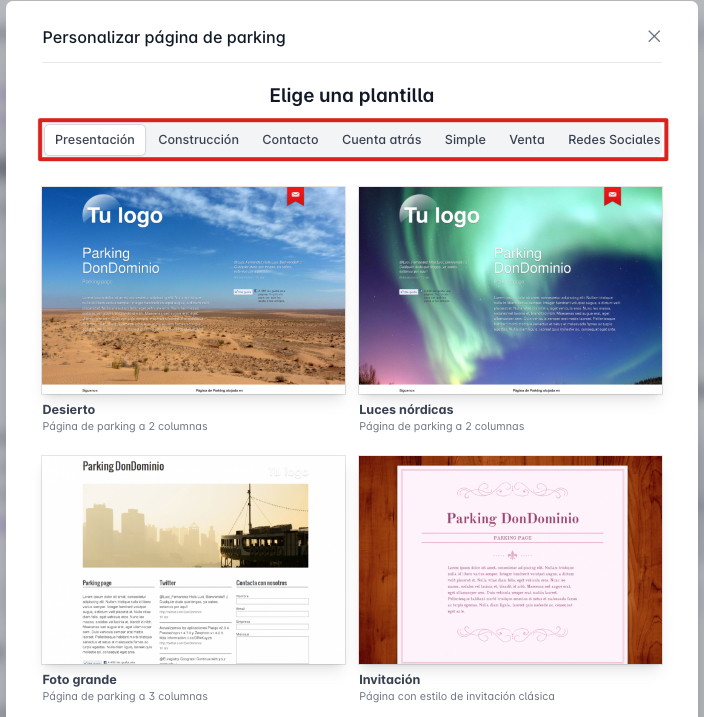Open the Redes Sociales tab
This screenshot has height=717, width=704.
pyautogui.click(x=613, y=140)
